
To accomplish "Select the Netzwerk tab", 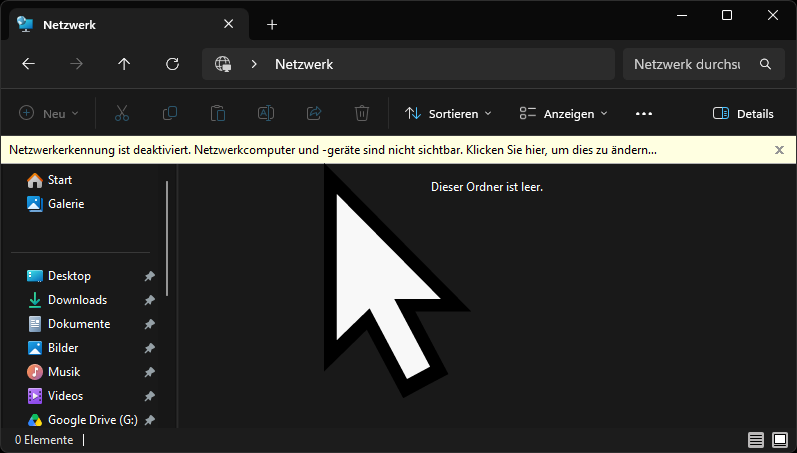I will tap(130, 24).
